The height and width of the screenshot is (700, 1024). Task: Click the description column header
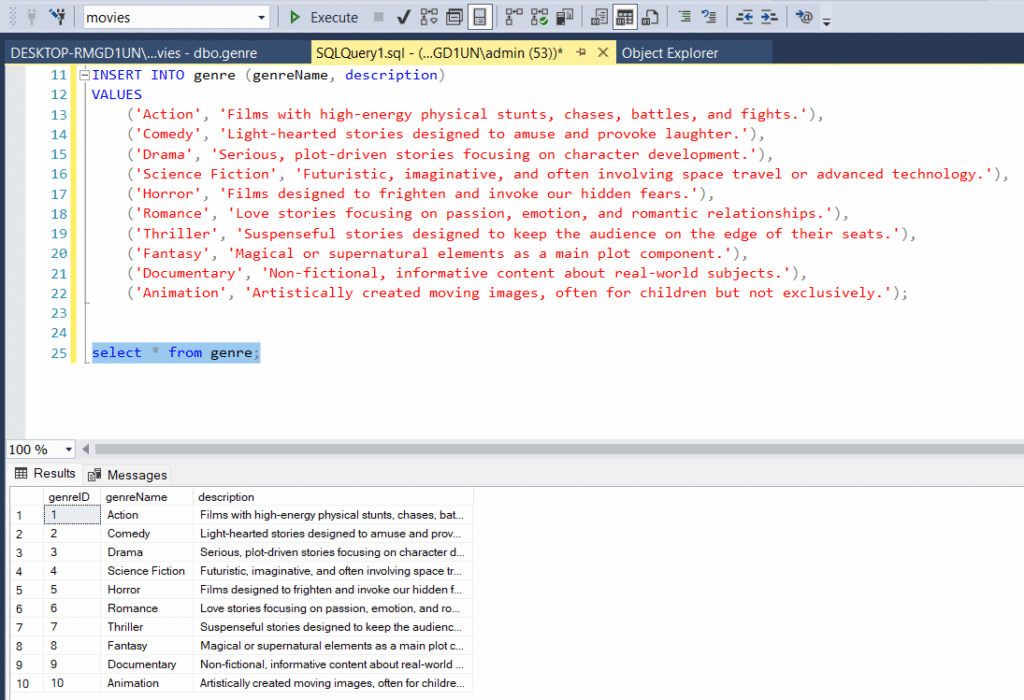(333, 497)
